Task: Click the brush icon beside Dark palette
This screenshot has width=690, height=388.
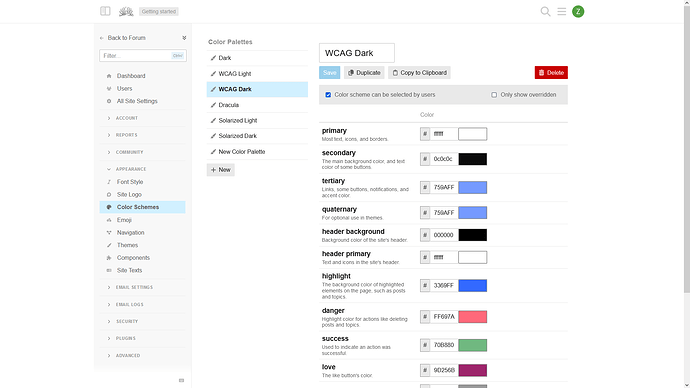Action: coord(213,58)
